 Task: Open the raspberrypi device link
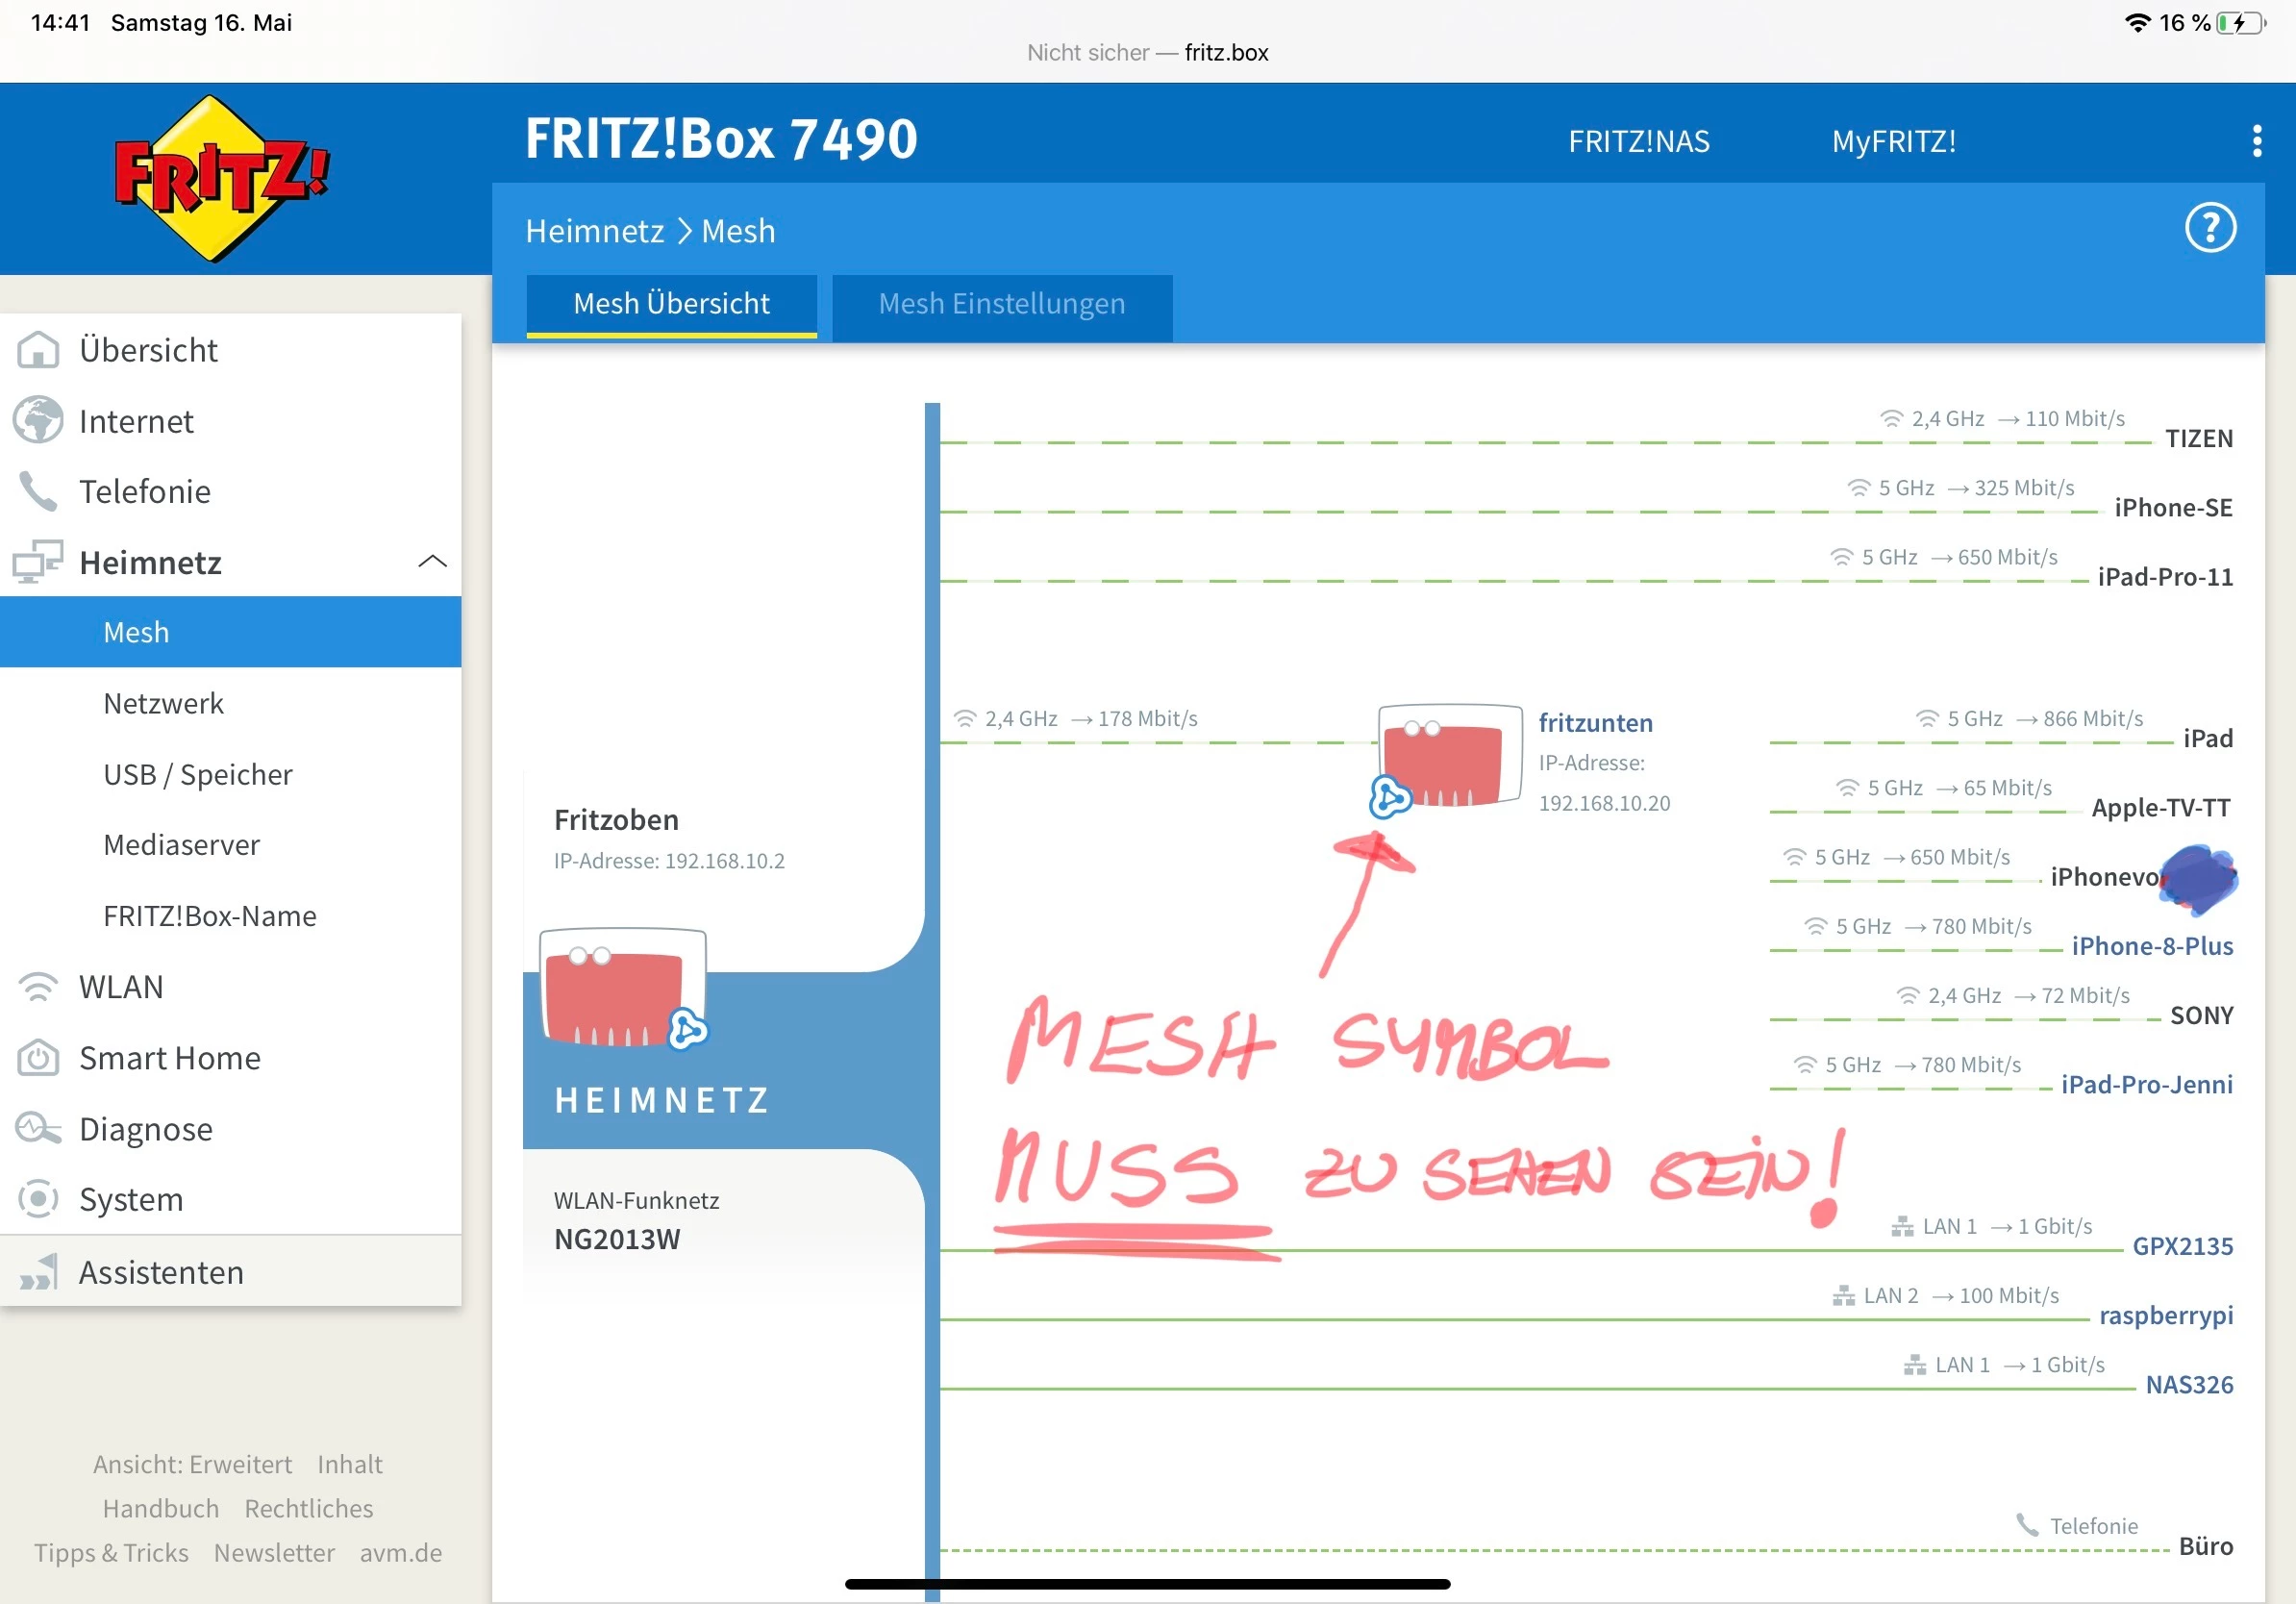(x=2165, y=1315)
